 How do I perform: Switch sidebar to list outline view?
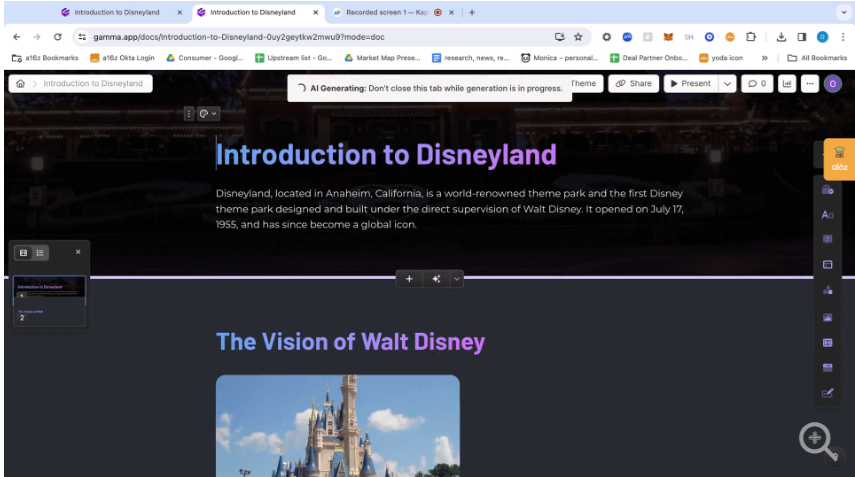[40, 252]
